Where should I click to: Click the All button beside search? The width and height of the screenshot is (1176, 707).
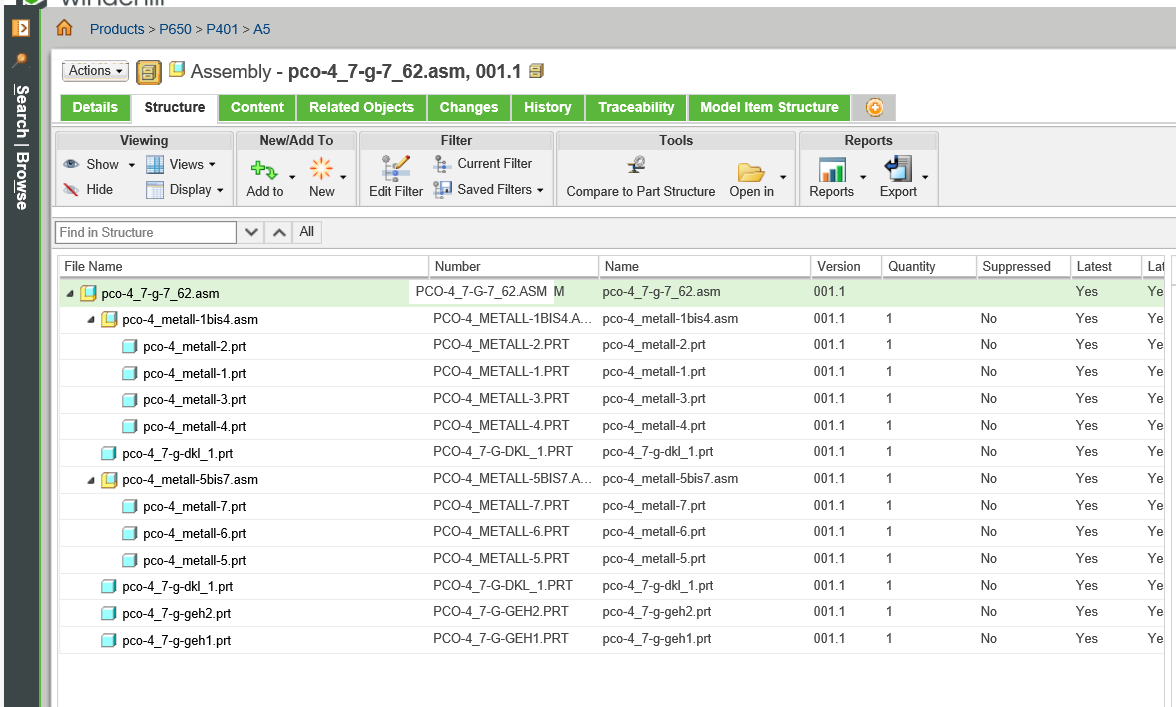pyautogui.click(x=307, y=232)
